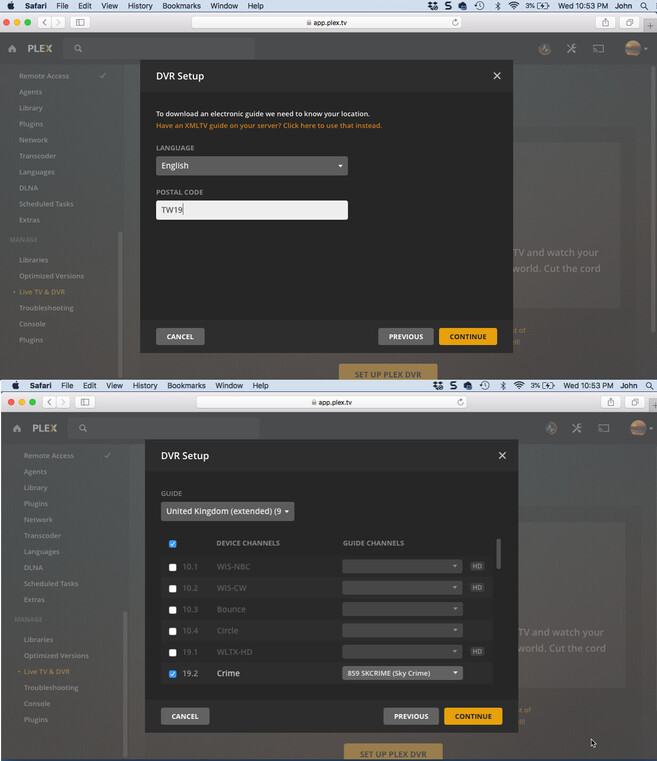Click Cancel in postal code dialog

(180, 336)
